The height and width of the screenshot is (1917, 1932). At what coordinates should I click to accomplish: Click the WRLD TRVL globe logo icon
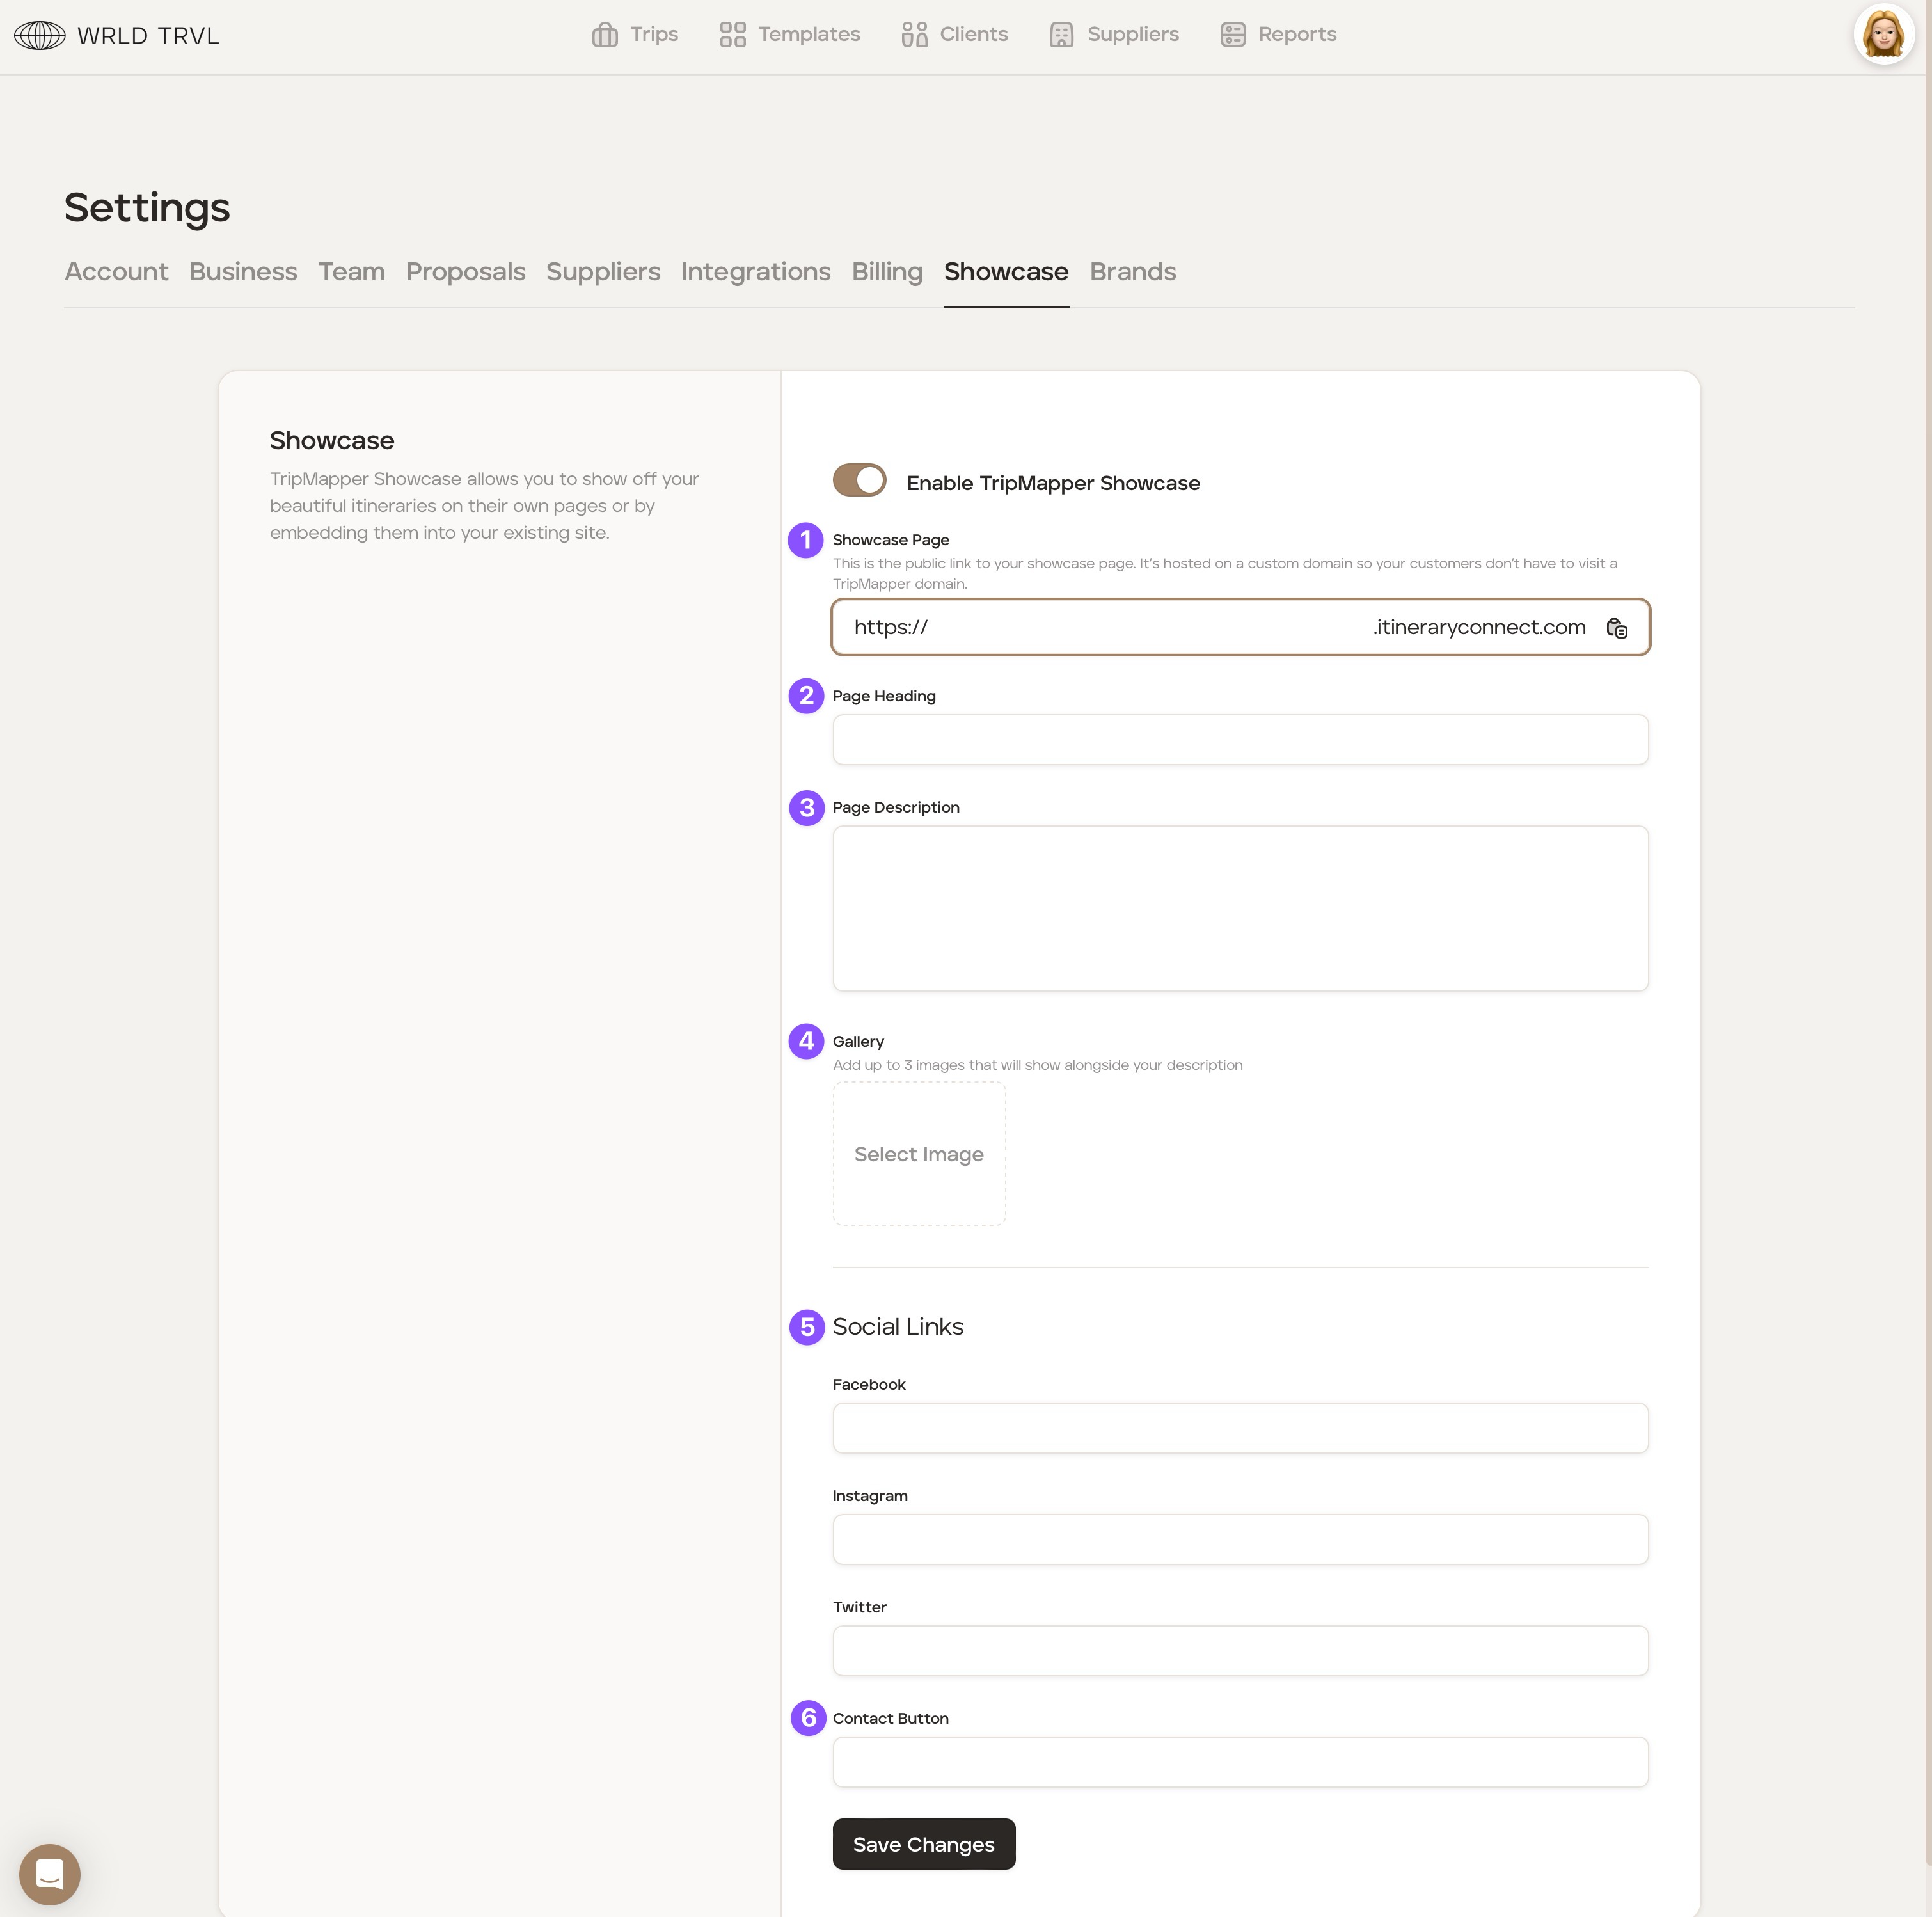40,36
